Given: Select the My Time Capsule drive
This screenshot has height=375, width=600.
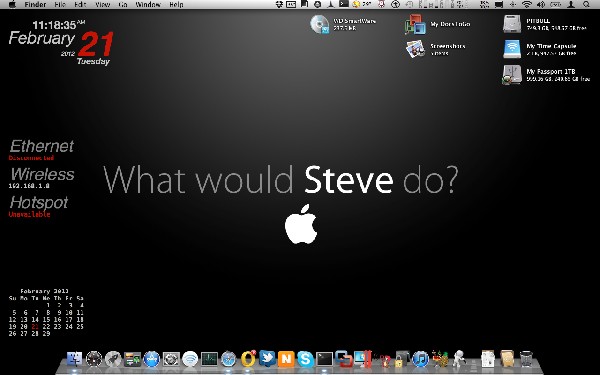Looking at the screenshot, I should (512, 49).
